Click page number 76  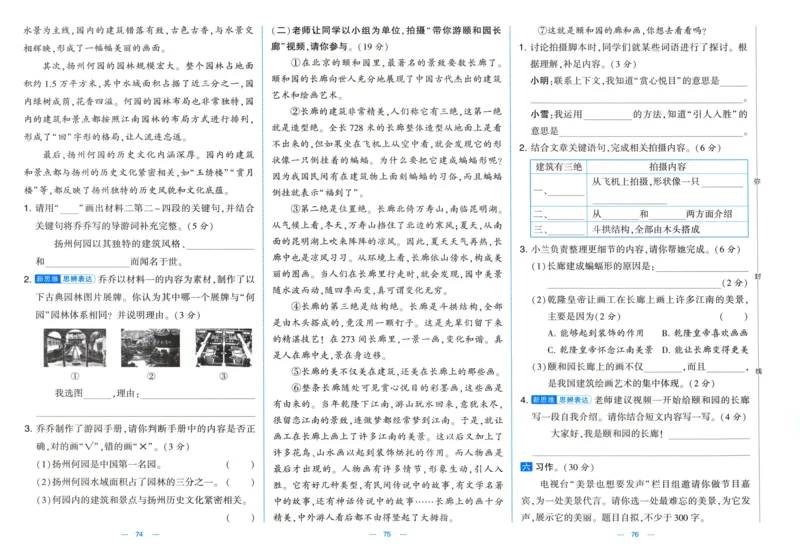[x=635, y=534]
